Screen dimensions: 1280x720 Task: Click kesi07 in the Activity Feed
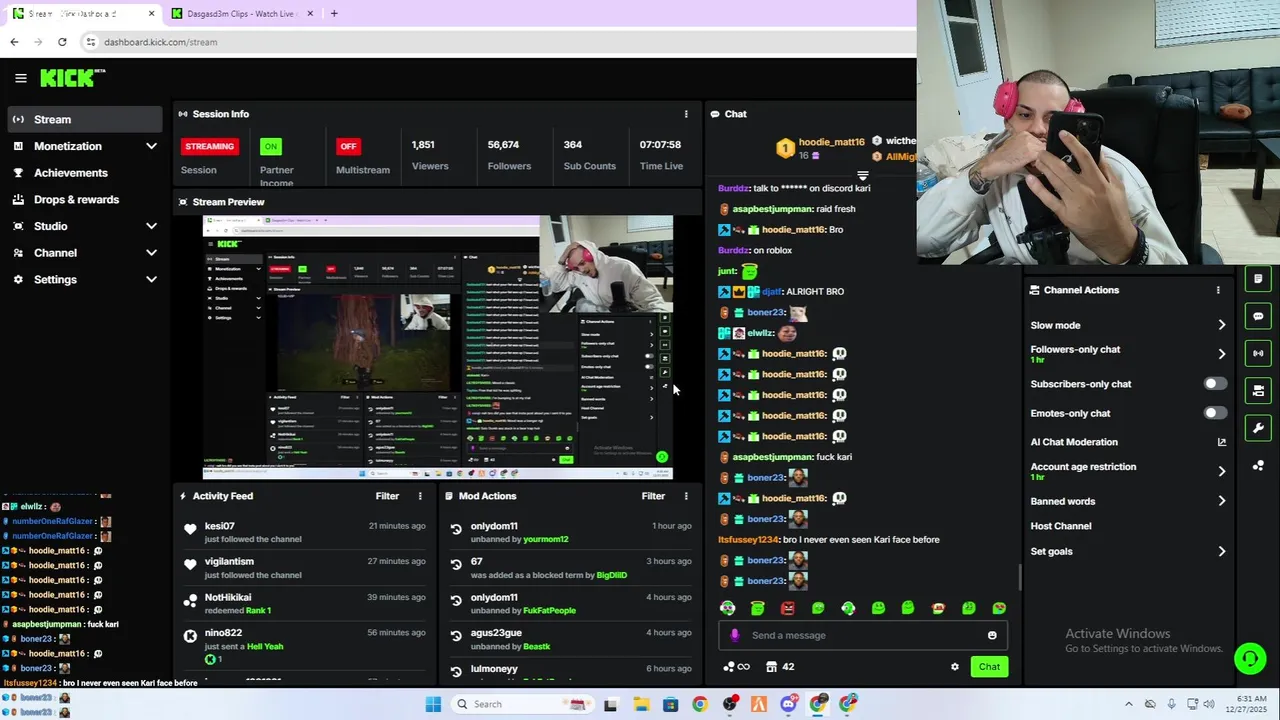tap(220, 526)
